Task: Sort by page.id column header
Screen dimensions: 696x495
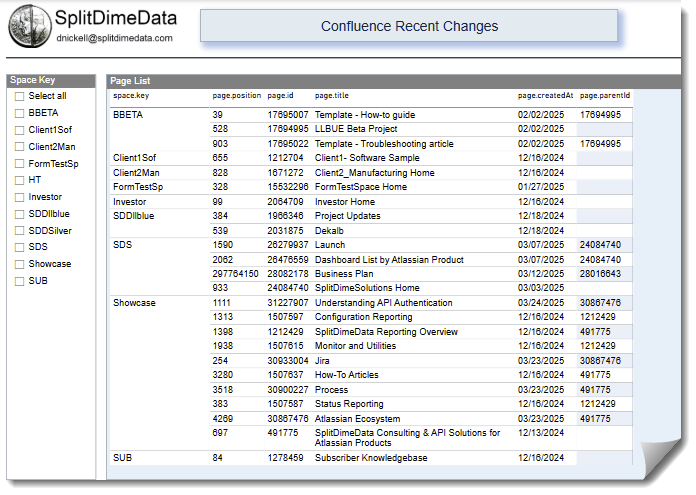Action: [x=280, y=95]
